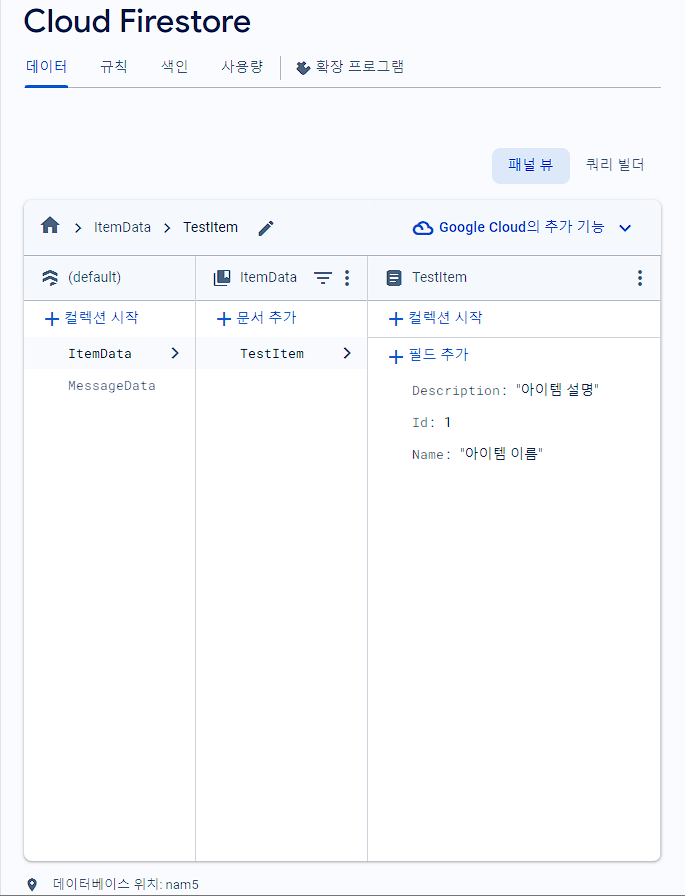Switch to the 색인 tab
Image resolution: width=685 pixels, height=896 pixels.
click(175, 67)
